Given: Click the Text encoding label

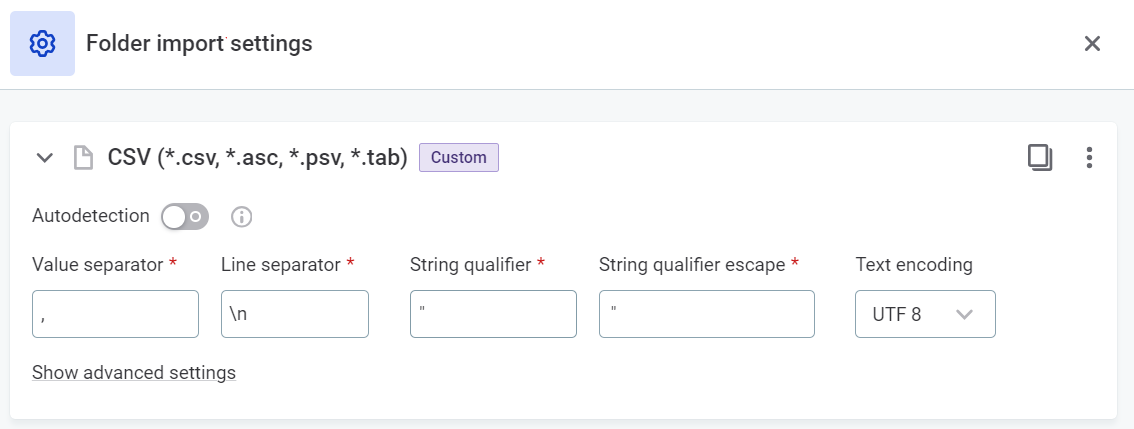Looking at the screenshot, I should 914,265.
